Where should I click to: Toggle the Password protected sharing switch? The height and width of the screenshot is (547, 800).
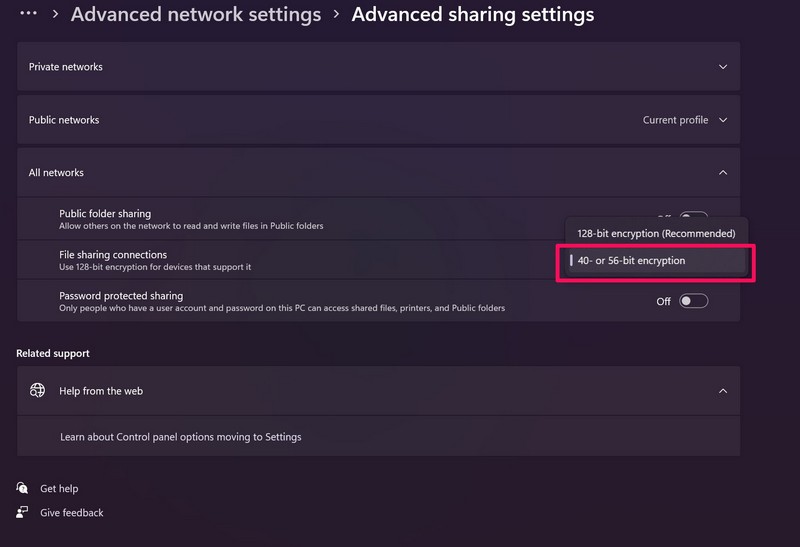click(x=693, y=301)
